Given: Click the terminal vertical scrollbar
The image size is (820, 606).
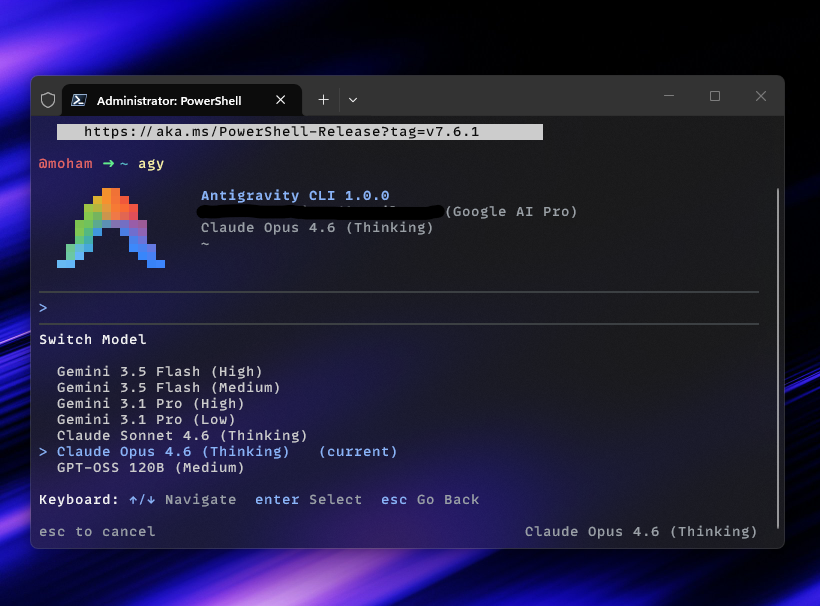Looking at the screenshot, I should [778, 358].
